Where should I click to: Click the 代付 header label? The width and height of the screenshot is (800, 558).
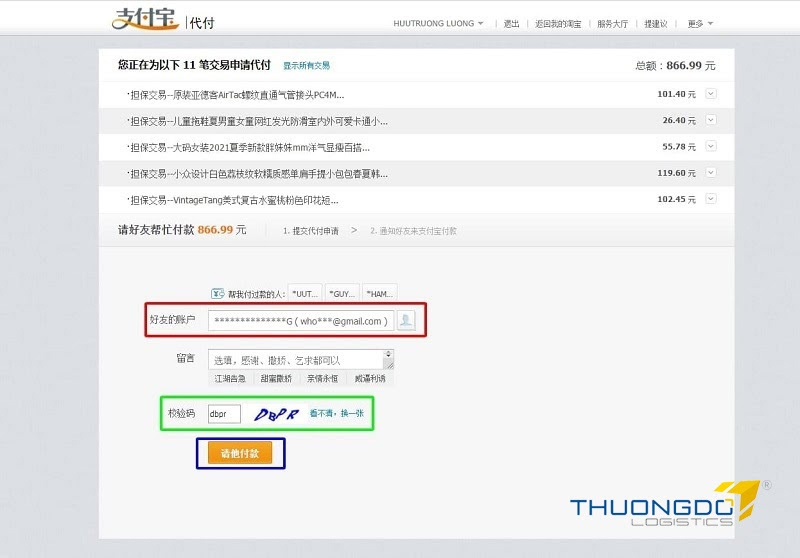coord(202,23)
